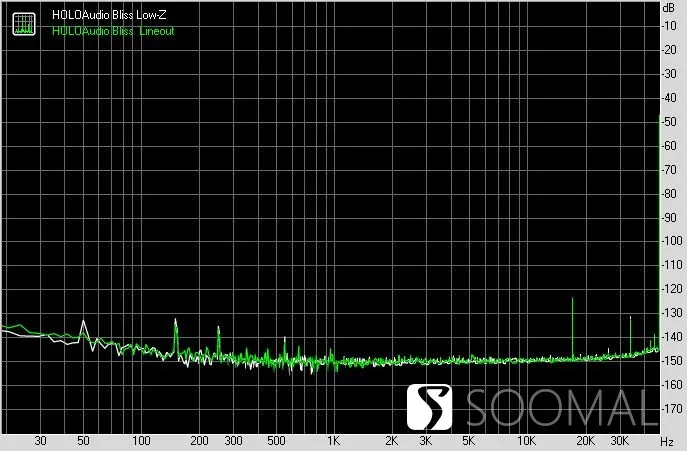Select the green HOLOAudio Bliss Lineout legend entry
Screen dimensions: 687x451
pyautogui.click(x=113, y=31)
